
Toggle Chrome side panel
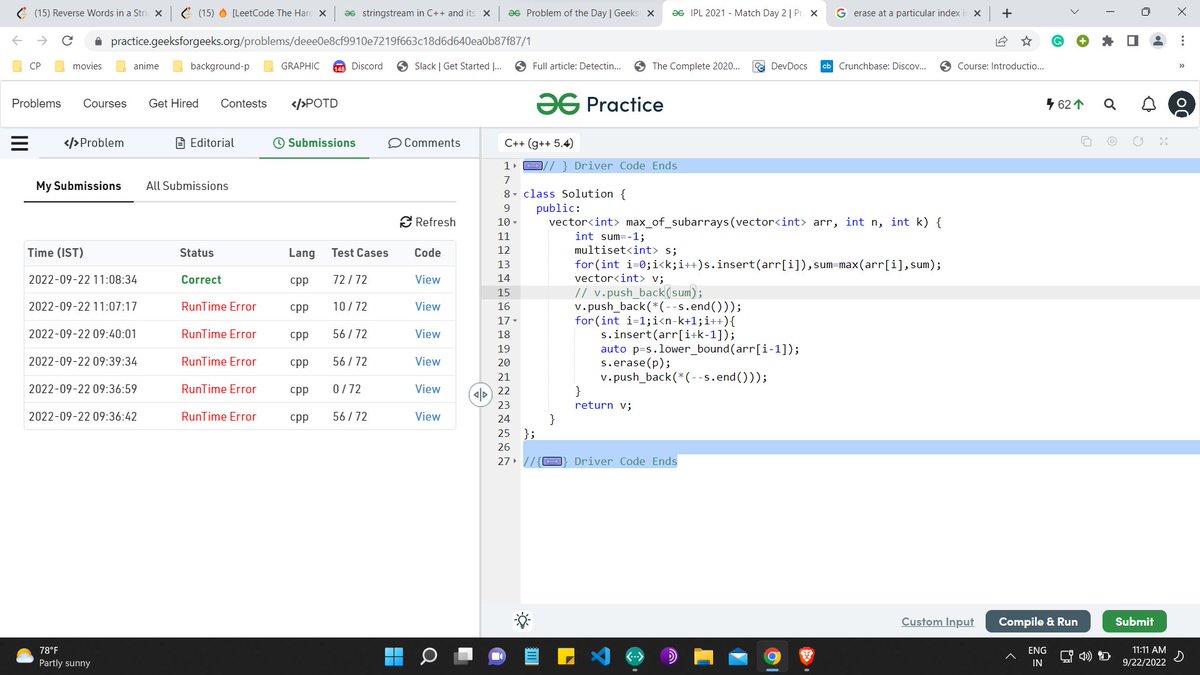click(x=1132, y=41)
